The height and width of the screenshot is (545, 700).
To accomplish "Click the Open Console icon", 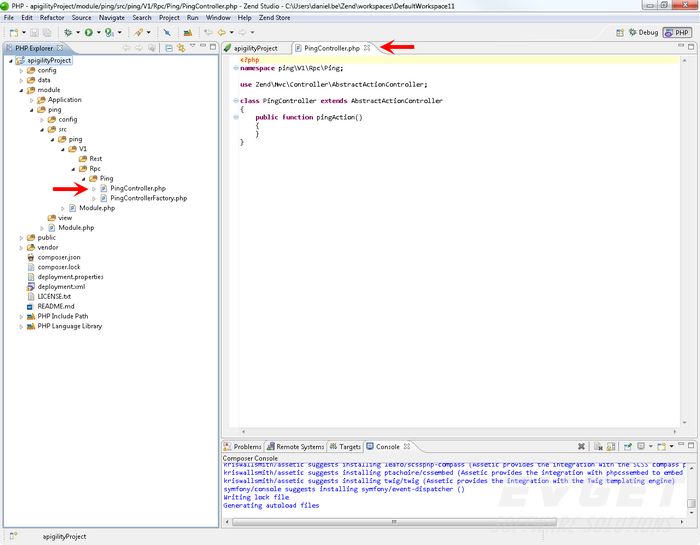I will click(662, 446).
